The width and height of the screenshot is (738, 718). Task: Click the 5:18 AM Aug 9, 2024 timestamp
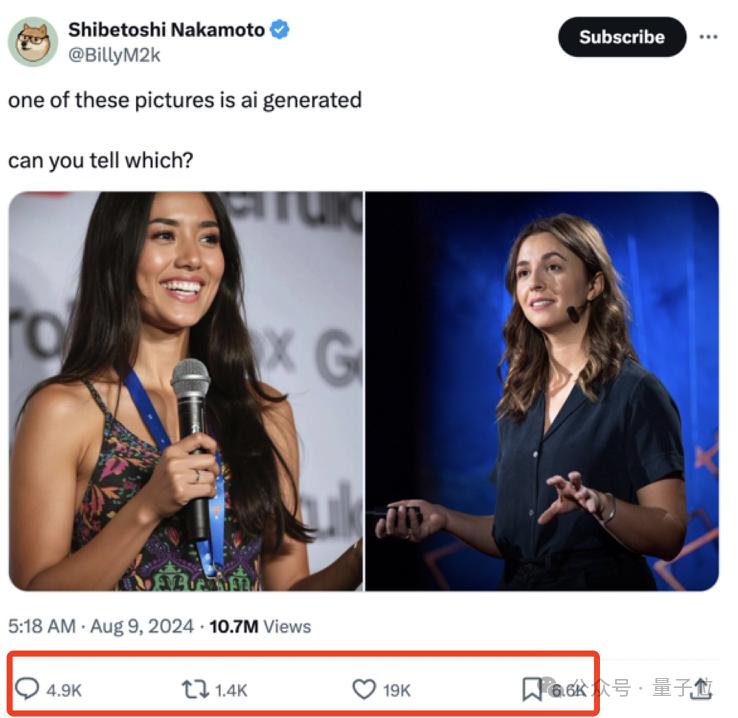[x=100, y=626]
